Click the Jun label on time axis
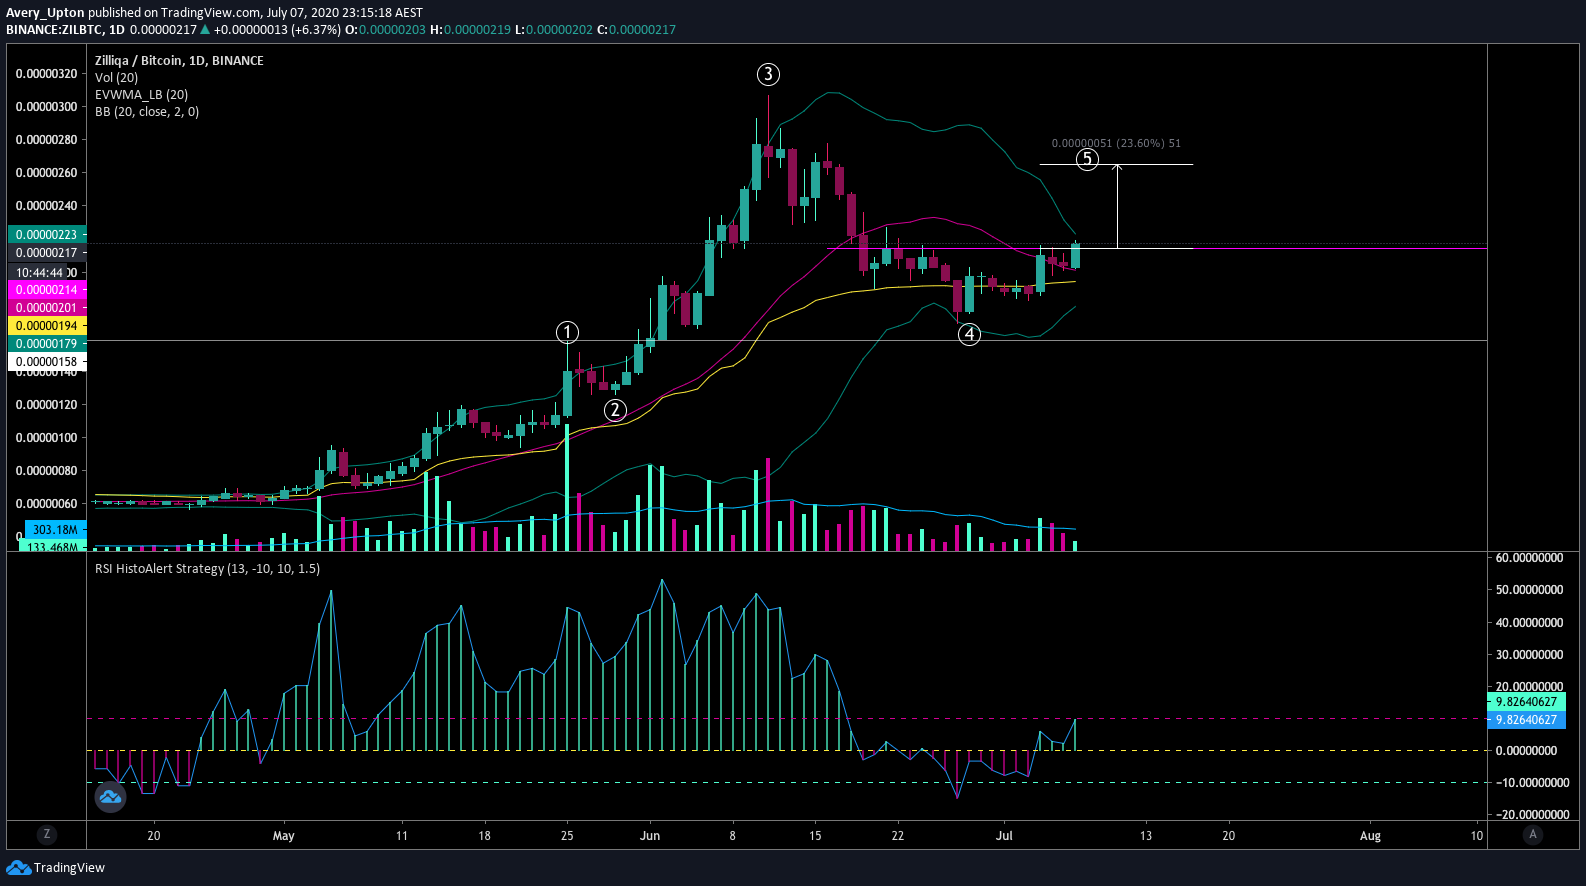The width and height of the screenshot is (1586, 886). click(x=650, y=836)
